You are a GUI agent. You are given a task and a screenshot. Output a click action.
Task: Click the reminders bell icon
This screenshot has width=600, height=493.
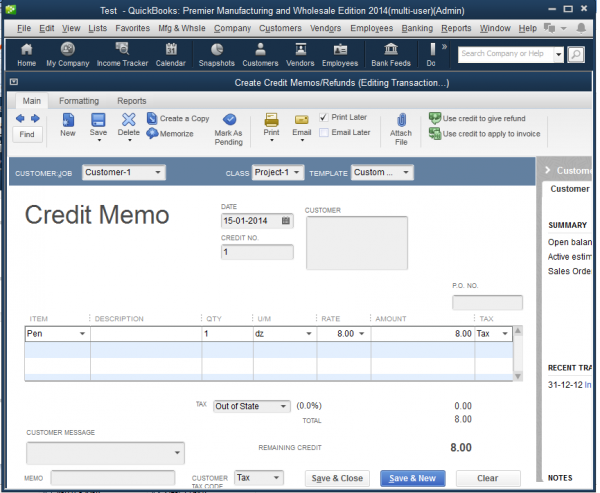point(581,28)
